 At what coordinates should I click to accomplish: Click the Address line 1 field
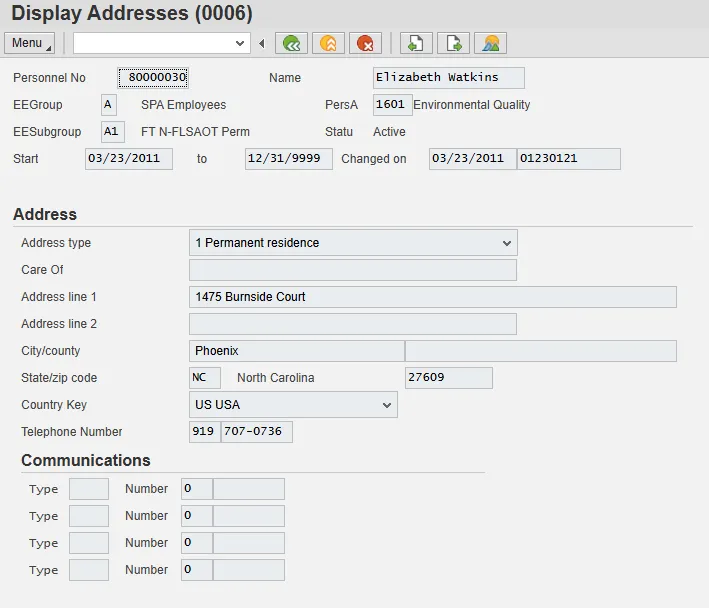pos(432,297)
